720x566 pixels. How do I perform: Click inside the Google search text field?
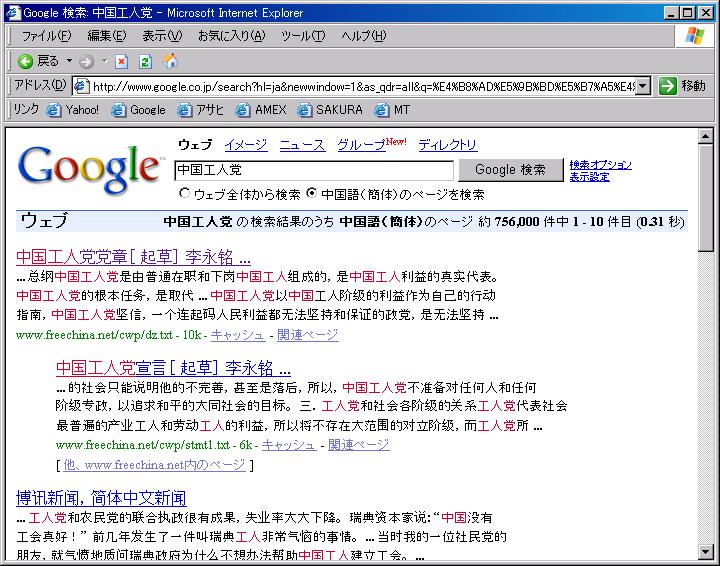tap(313, 170)
